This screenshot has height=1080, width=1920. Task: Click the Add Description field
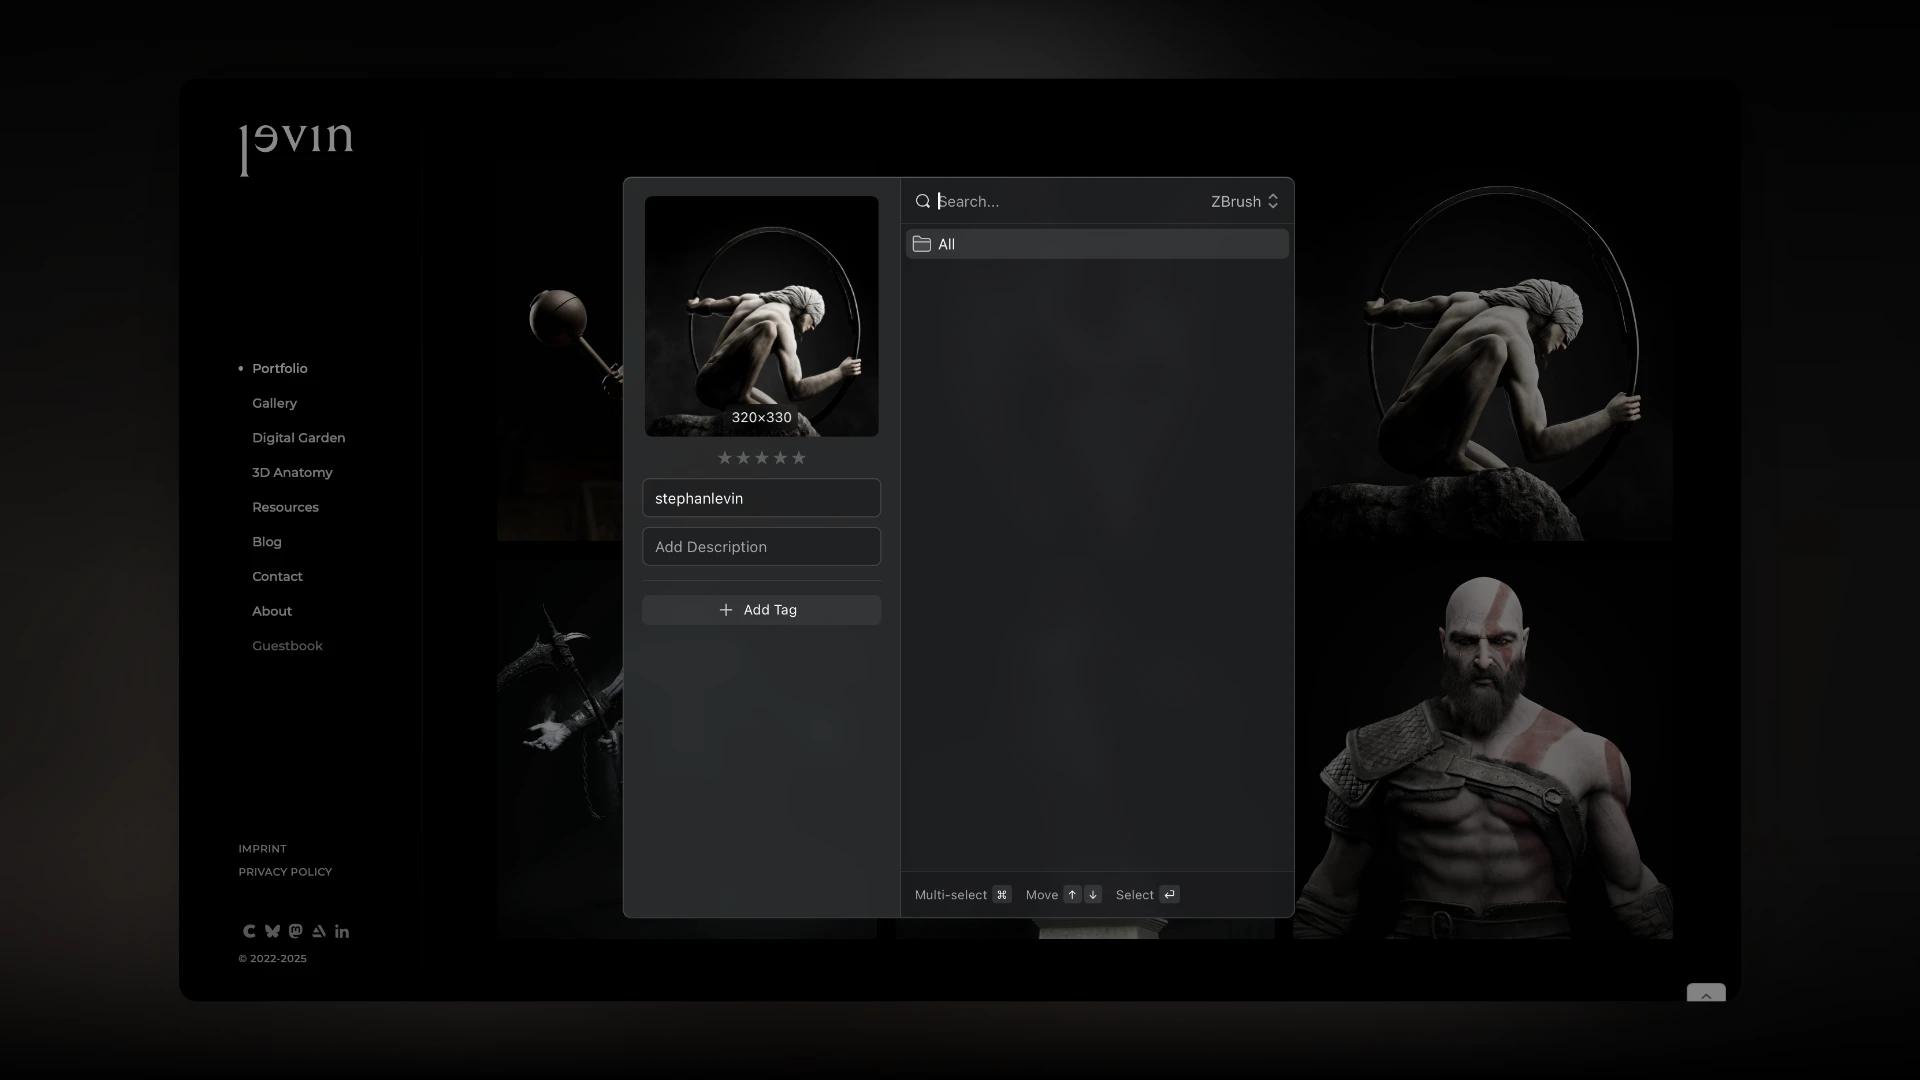761,547
